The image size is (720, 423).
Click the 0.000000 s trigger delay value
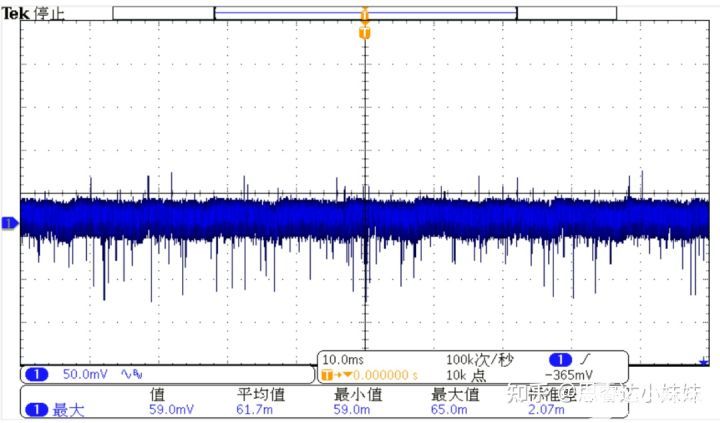pyautogui.click(x=385, y=375)
